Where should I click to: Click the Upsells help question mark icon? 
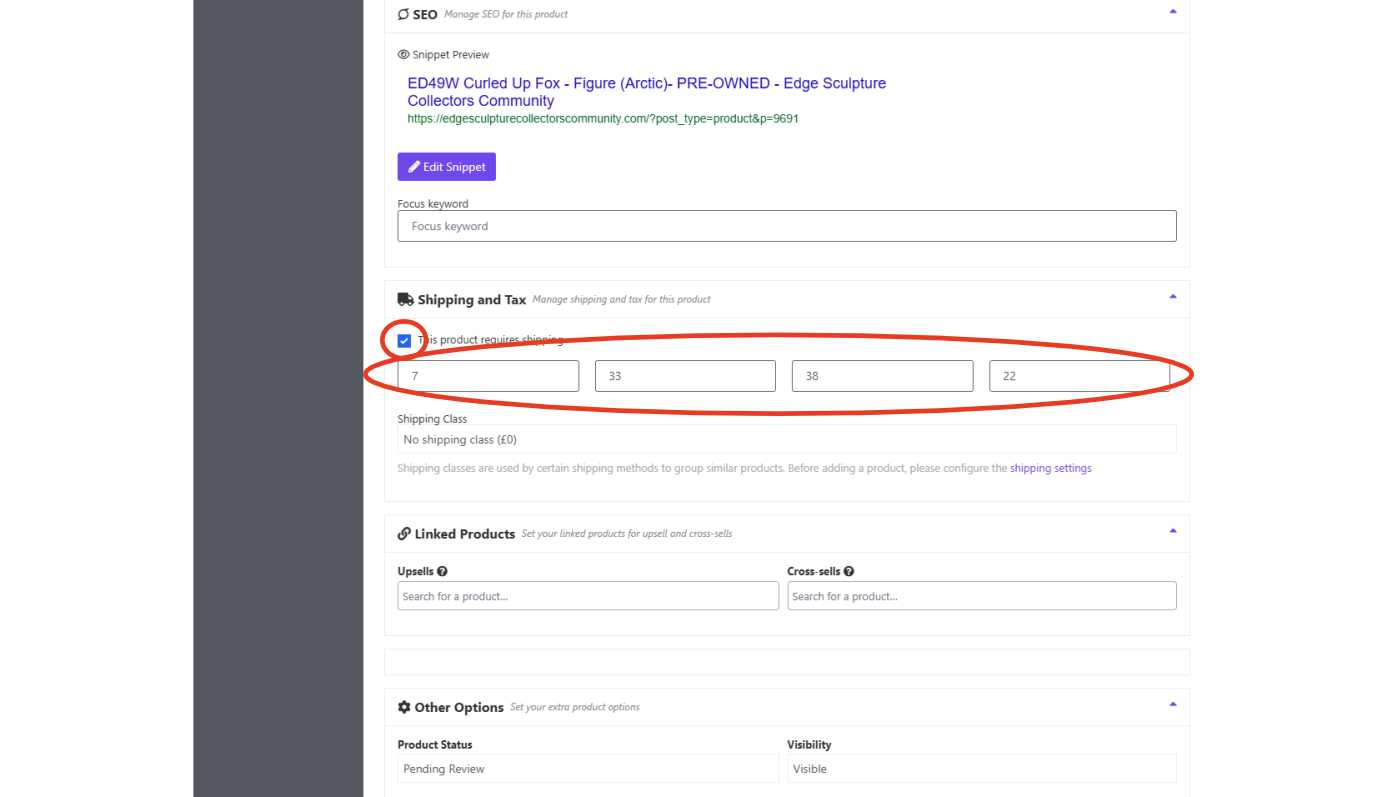(x=442, y=572)
